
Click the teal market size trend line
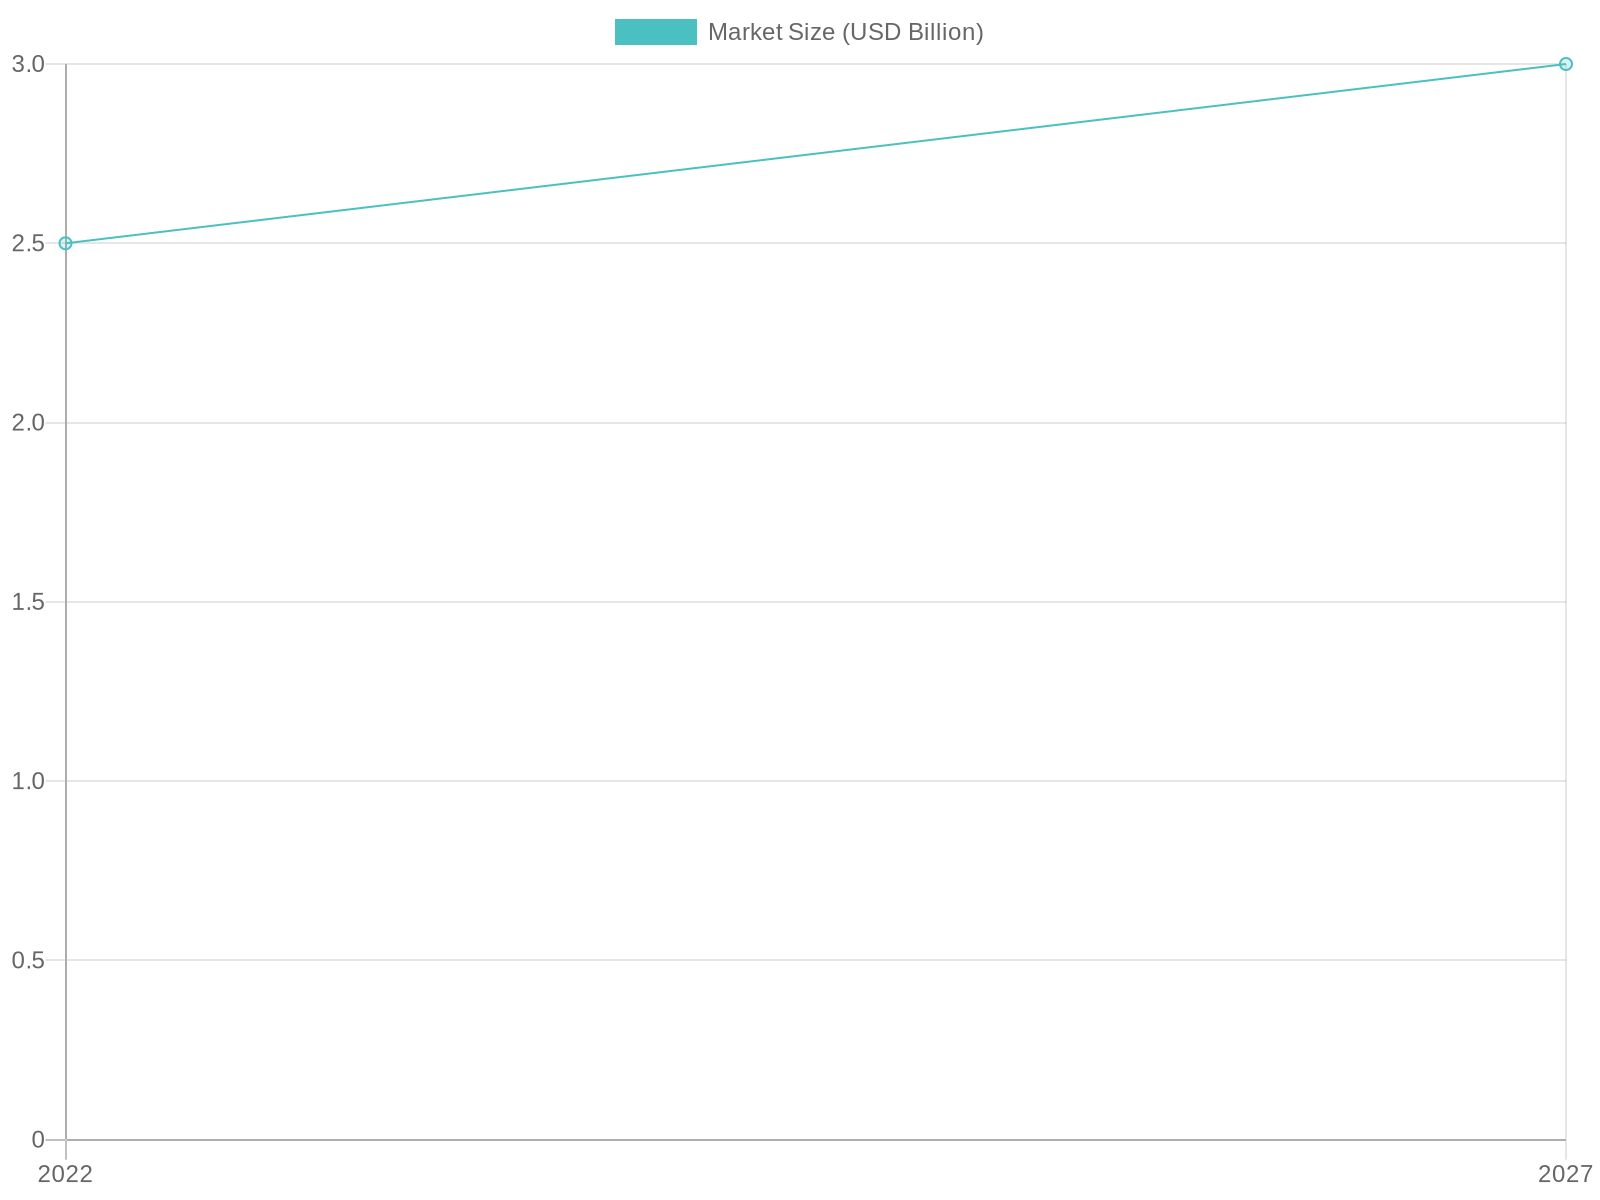click(816, 154)
